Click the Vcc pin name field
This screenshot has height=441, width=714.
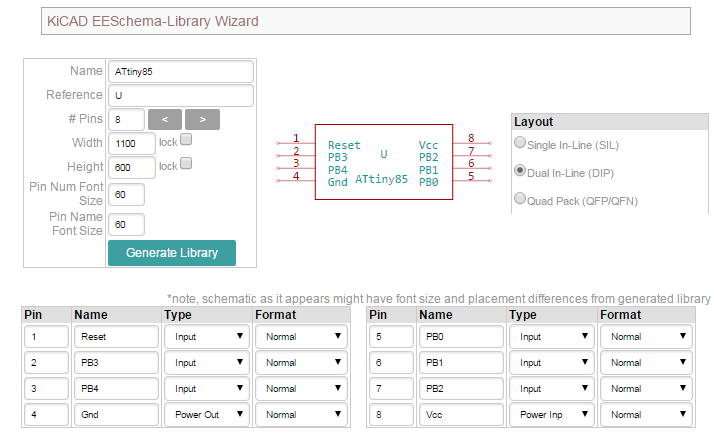pos(461,415)
